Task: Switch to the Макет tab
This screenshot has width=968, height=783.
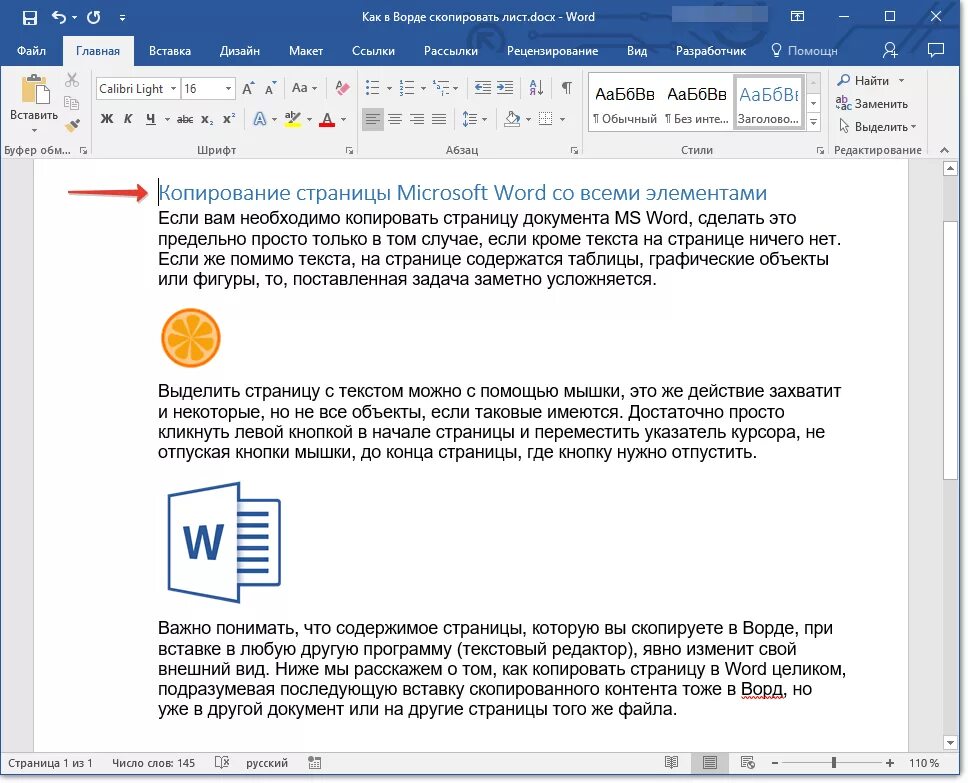Action: click(306, 51)
